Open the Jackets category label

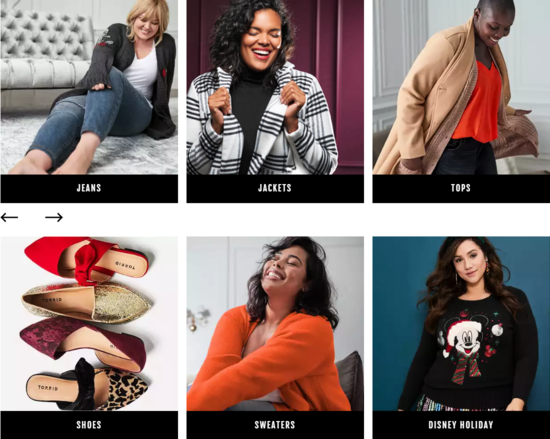[x=275, y=188]
